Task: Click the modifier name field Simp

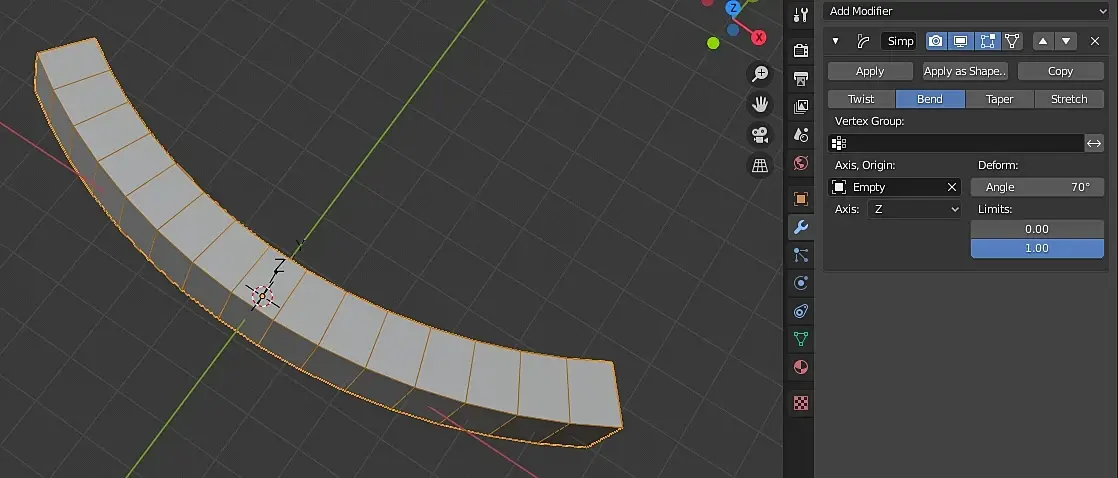Action: coord(900,41)
